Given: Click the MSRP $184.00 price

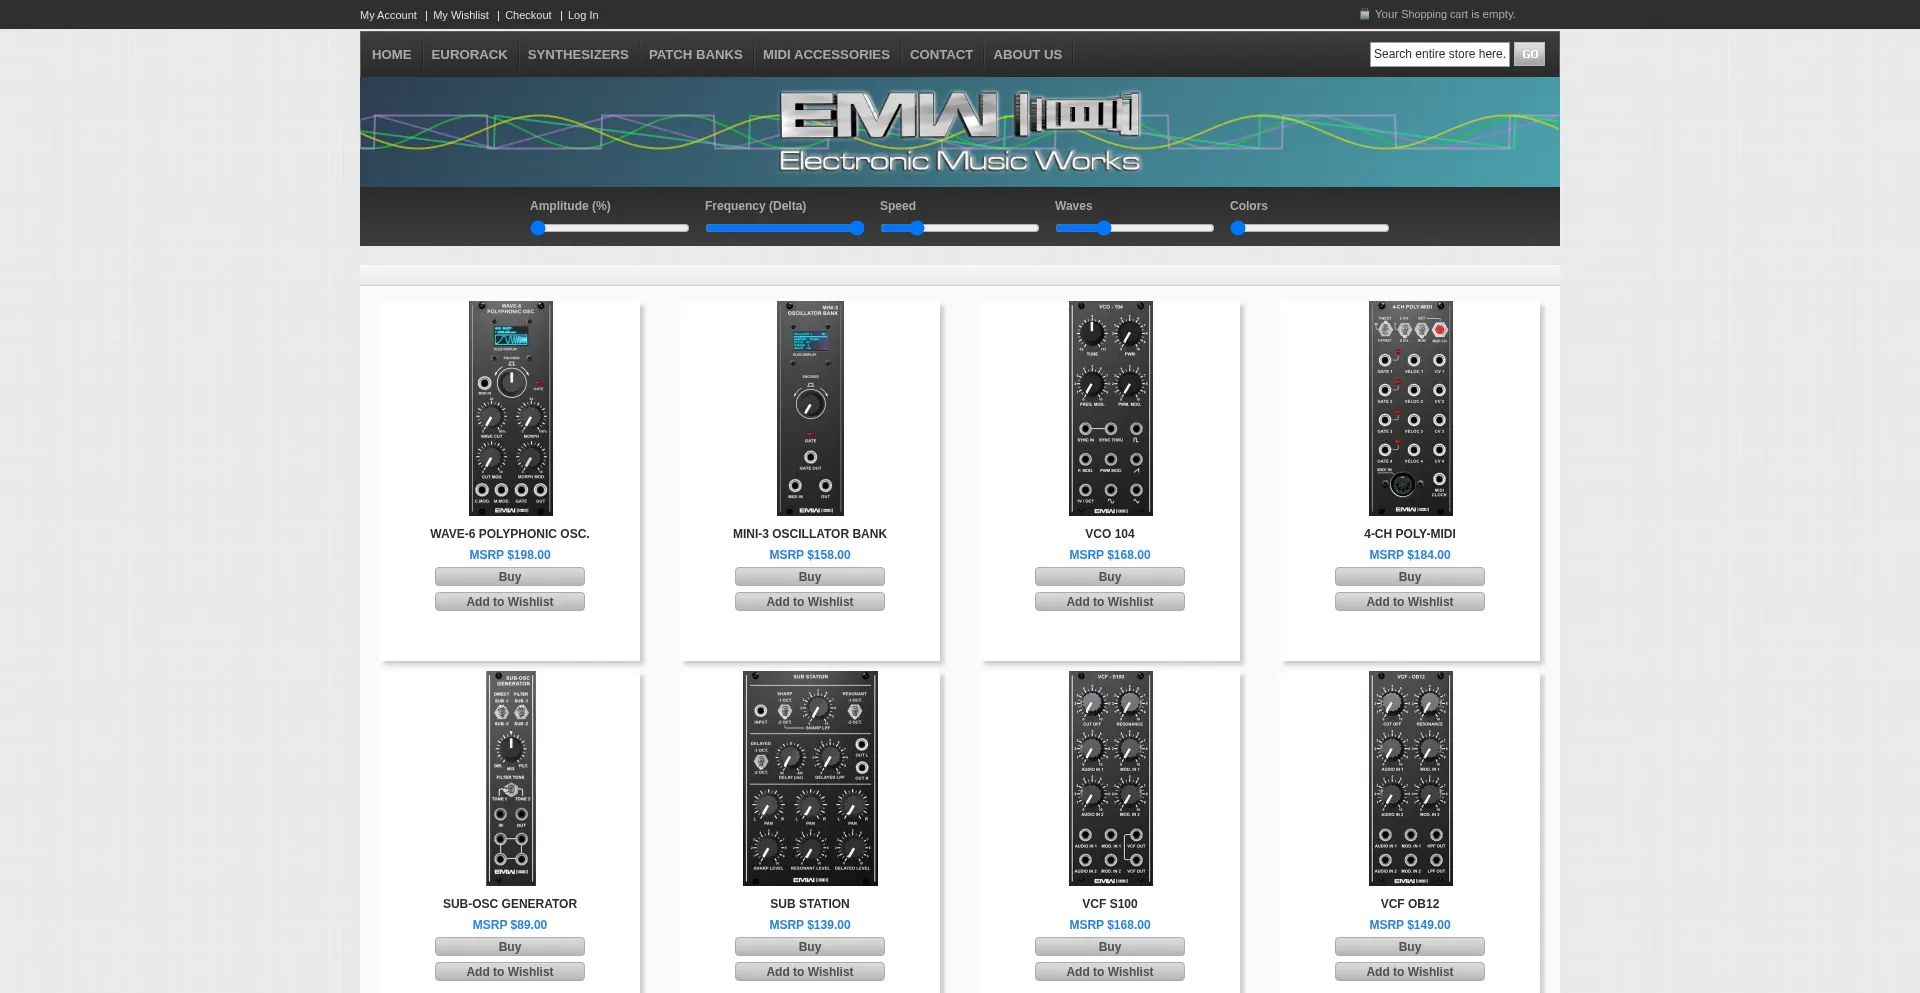Looking at the screenshot, I should pyautogui.click(x=1410, y=555).
